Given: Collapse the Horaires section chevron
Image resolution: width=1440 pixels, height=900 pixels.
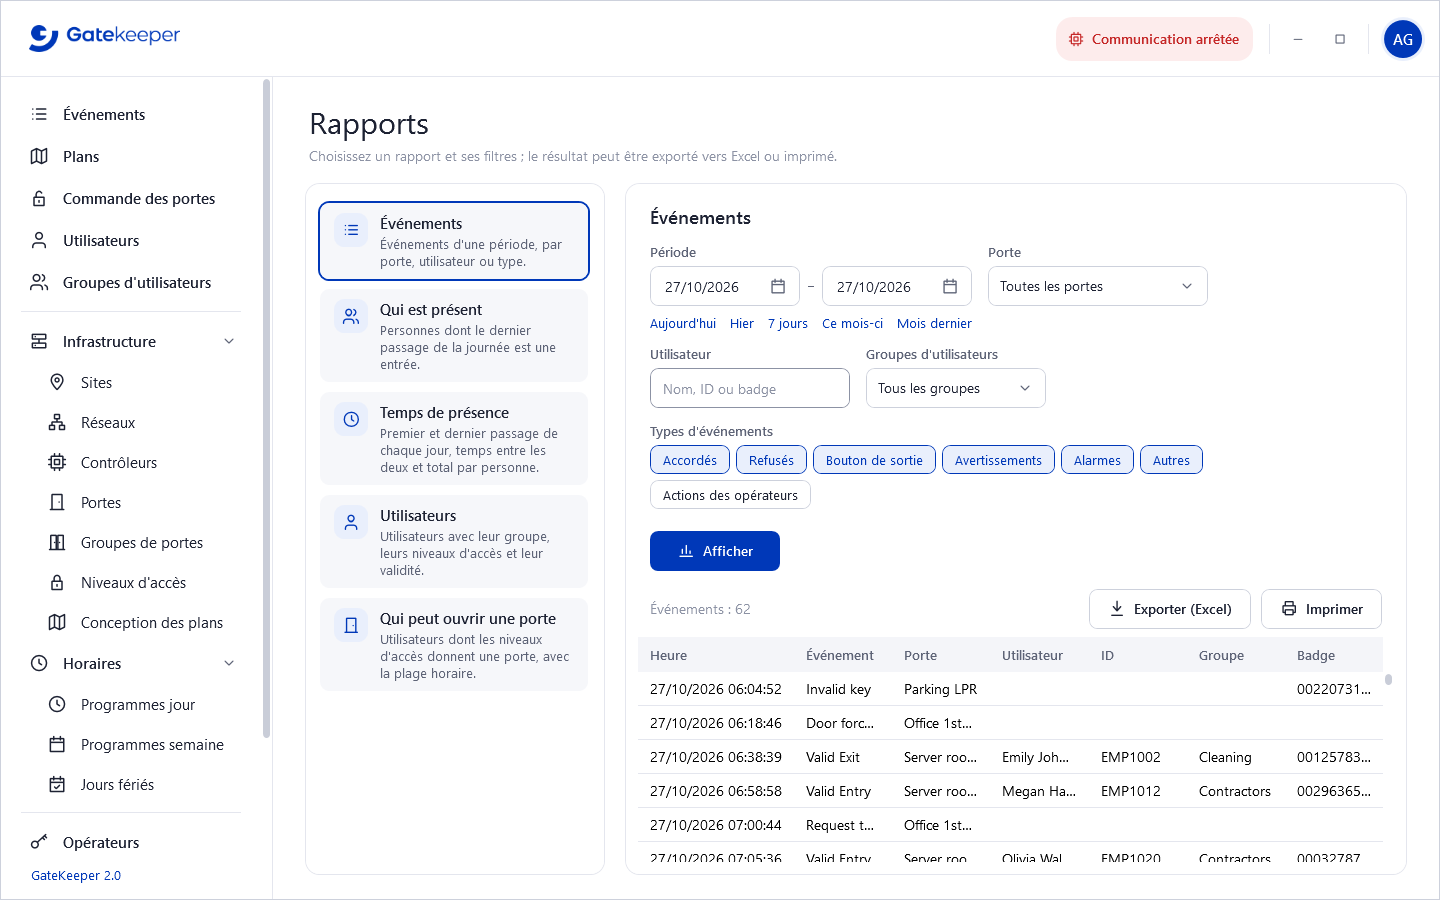Looking at the screenshot, I should click(x=229, y=663).
